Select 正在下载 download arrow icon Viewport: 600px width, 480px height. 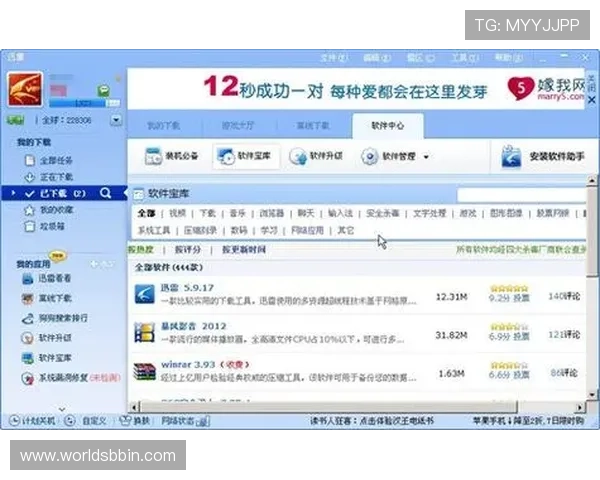coord(30,177)
